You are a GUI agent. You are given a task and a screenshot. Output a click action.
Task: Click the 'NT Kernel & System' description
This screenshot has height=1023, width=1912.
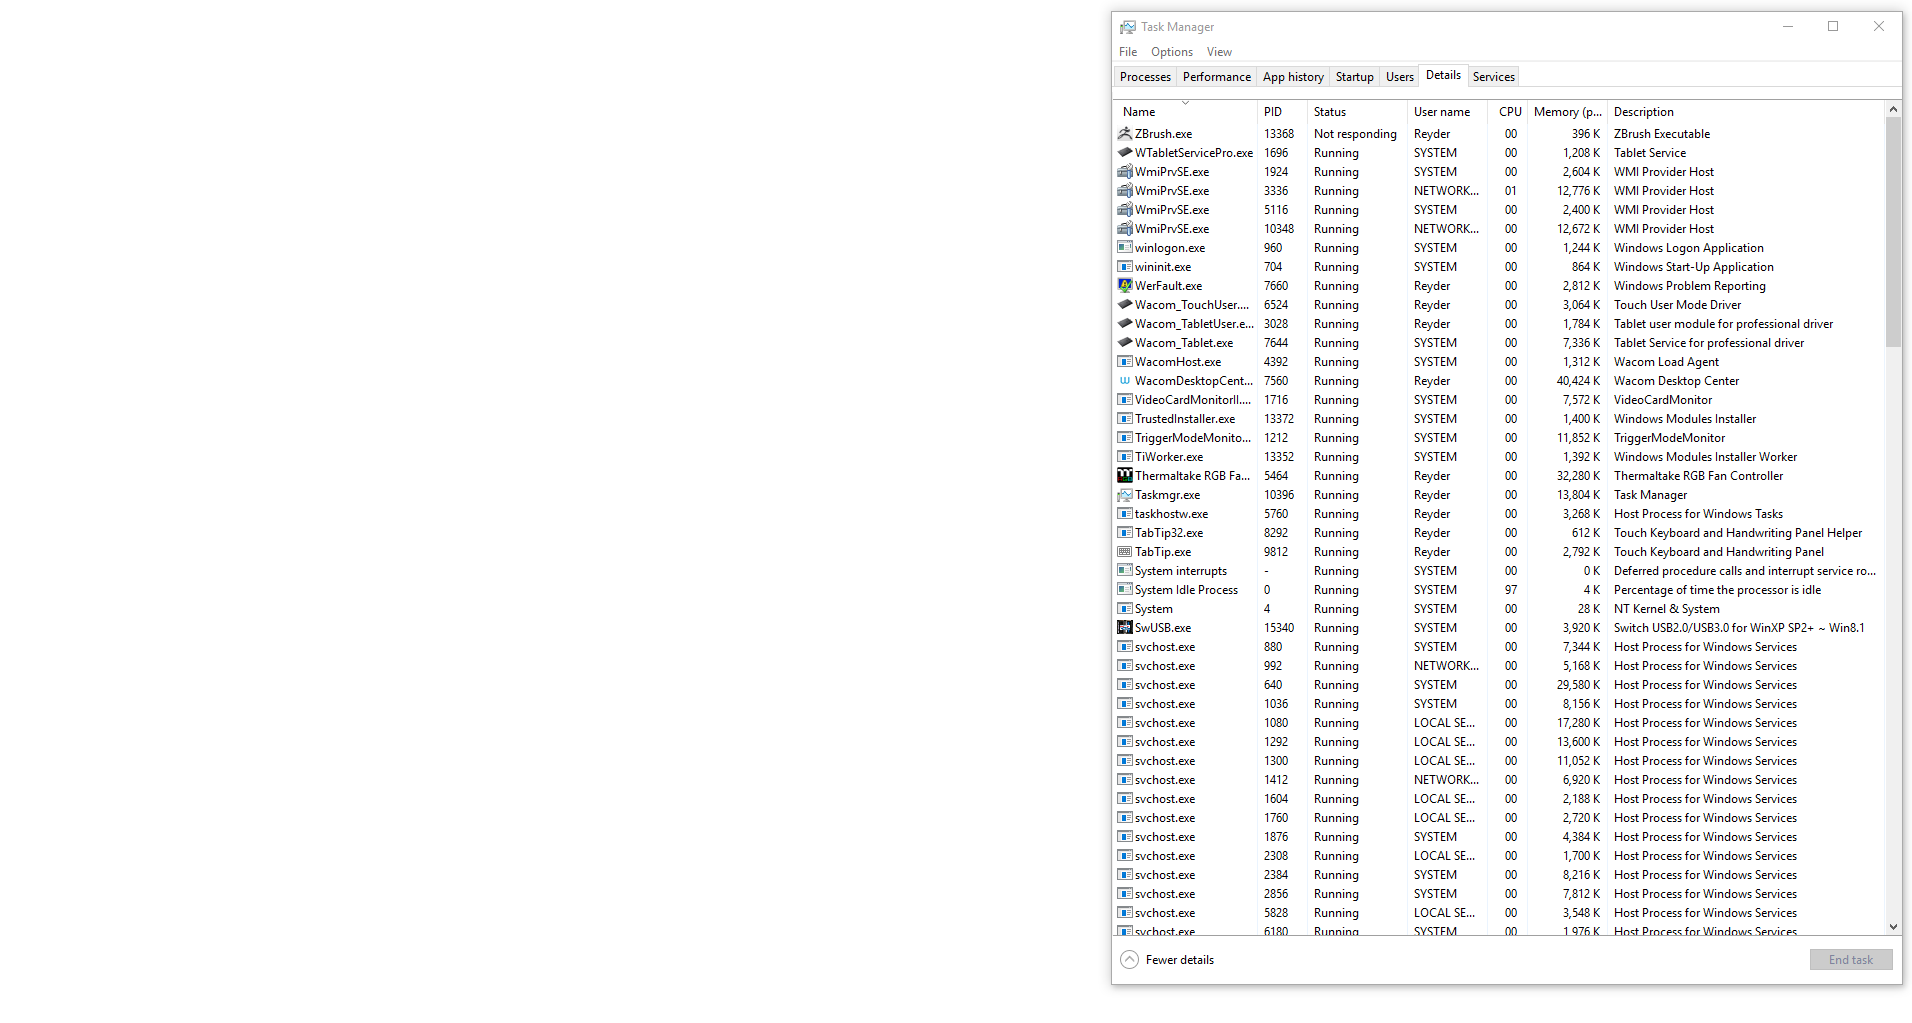(x=1666, y=609)
